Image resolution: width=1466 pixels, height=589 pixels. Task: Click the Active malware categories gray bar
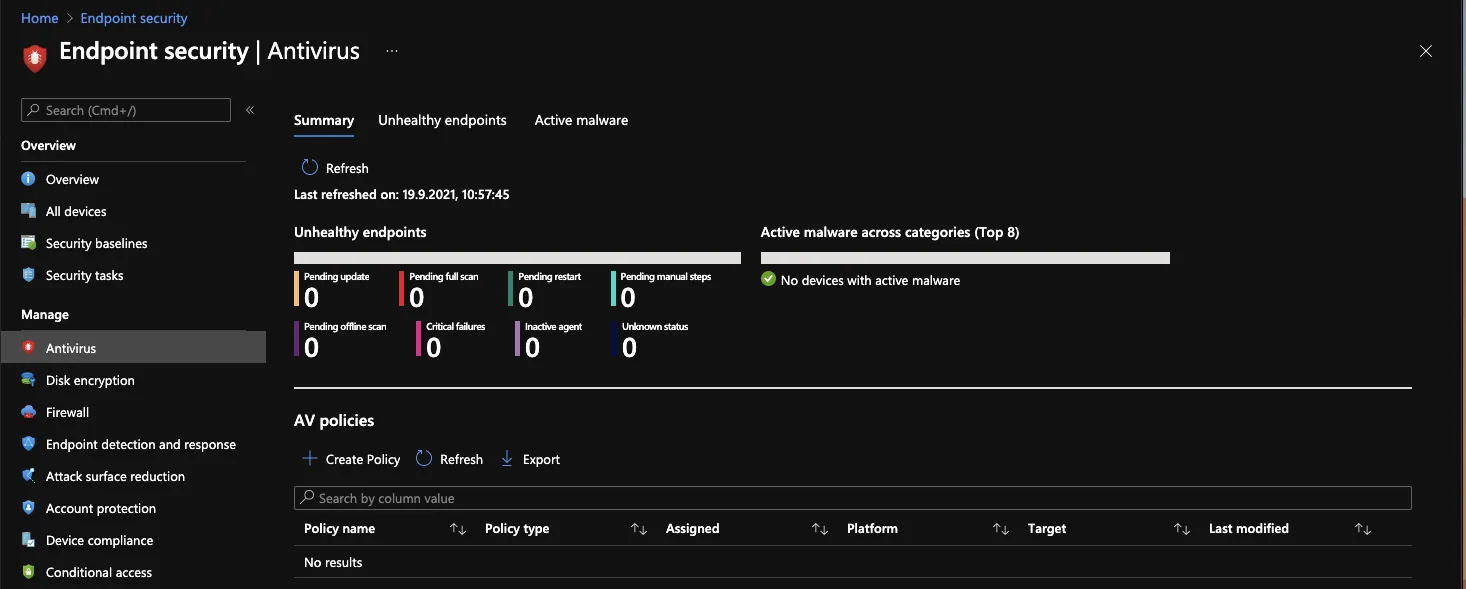click(x=965, y=258)
